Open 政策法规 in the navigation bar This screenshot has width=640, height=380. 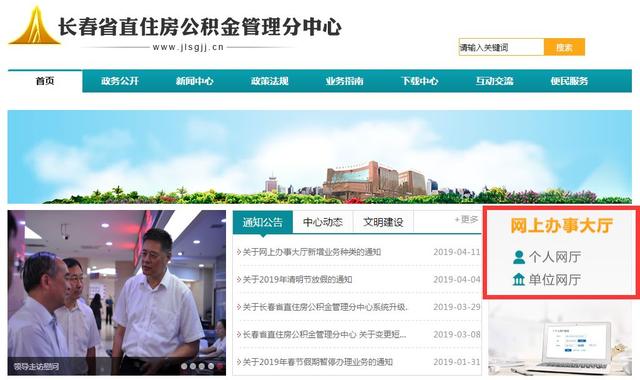click(269, 81)
